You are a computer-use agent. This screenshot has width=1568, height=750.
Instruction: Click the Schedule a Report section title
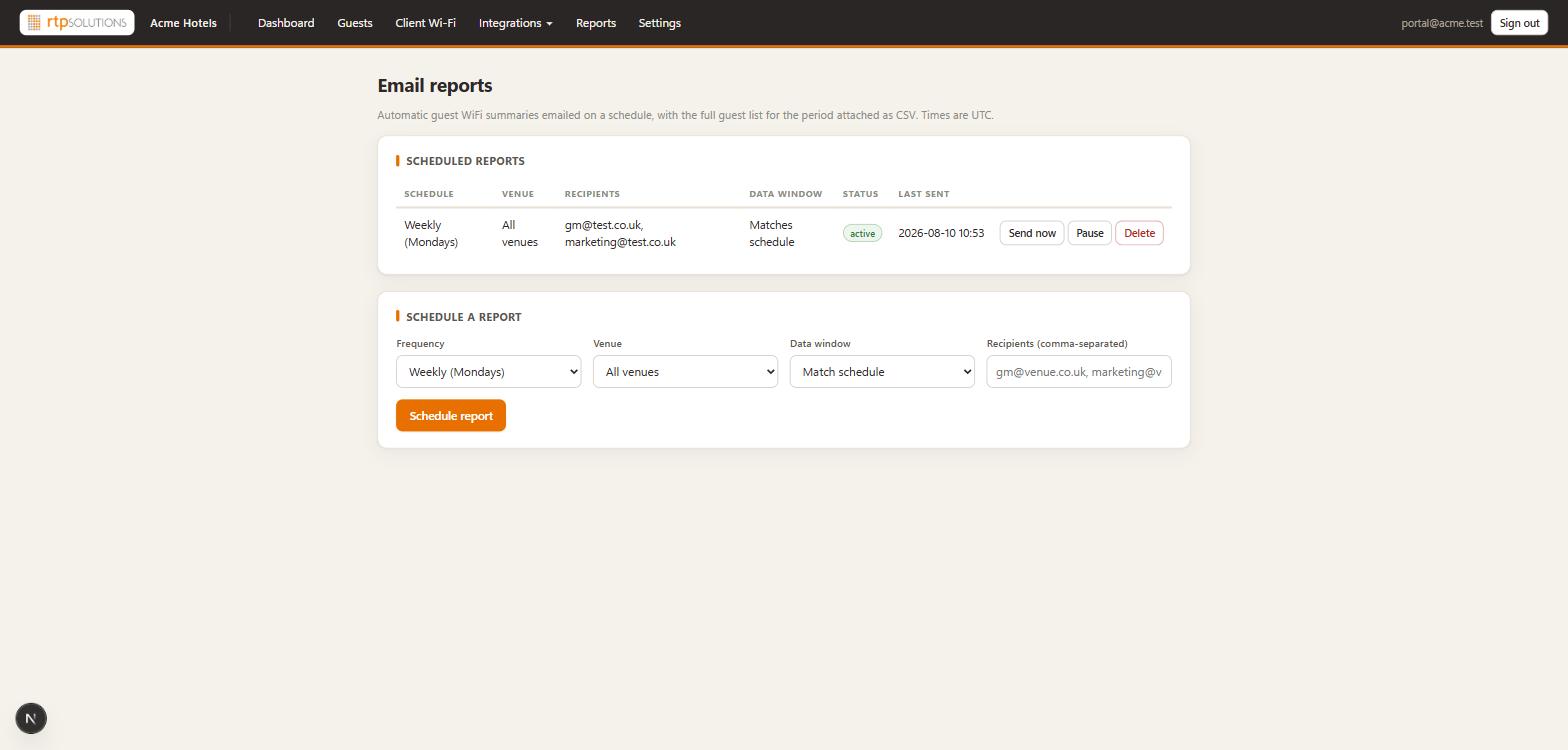(x=464, y=317)
